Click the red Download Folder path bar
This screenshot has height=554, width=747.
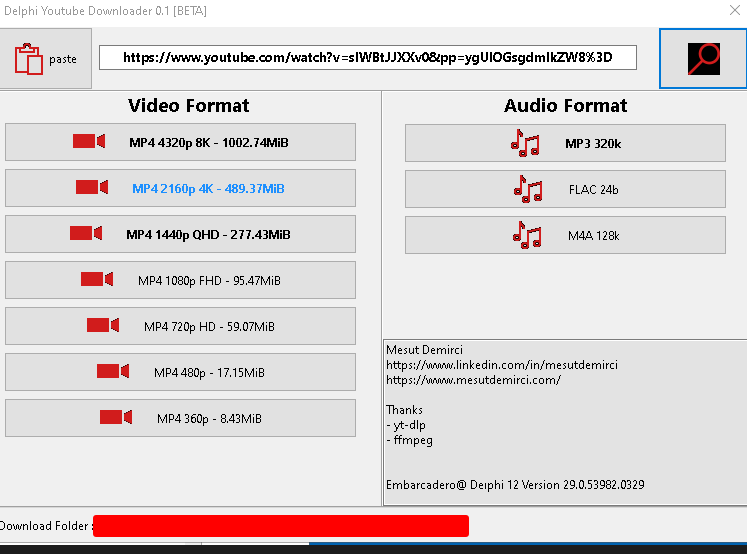pos(280,526)
